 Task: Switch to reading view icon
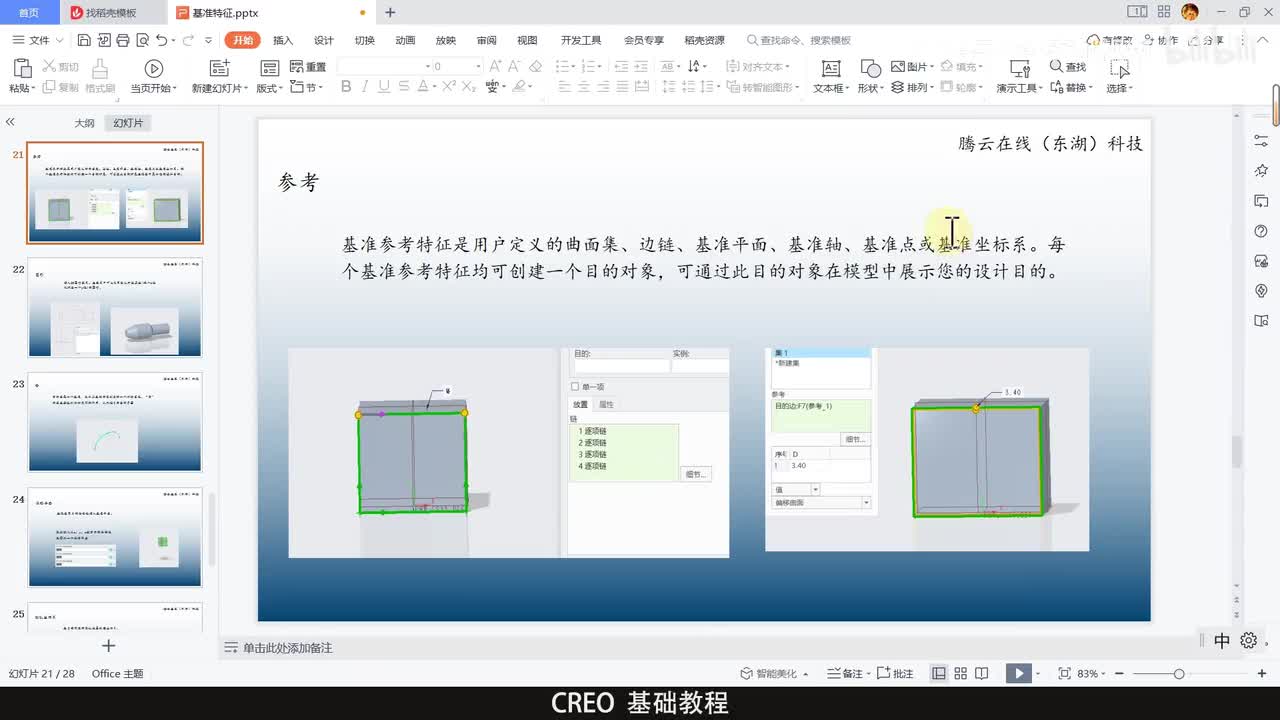click(982, 674)
